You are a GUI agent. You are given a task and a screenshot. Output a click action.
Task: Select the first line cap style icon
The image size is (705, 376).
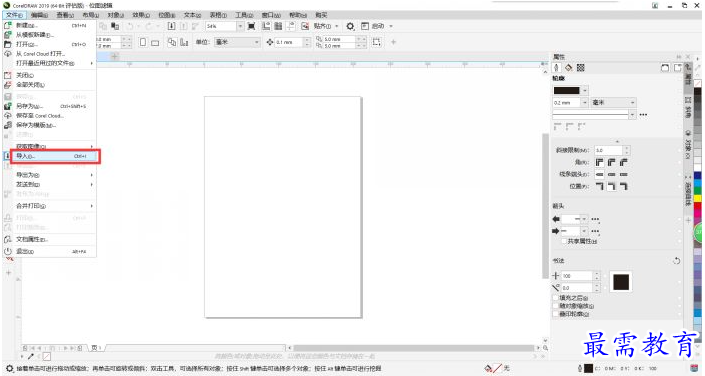click(x=599, y=174)
